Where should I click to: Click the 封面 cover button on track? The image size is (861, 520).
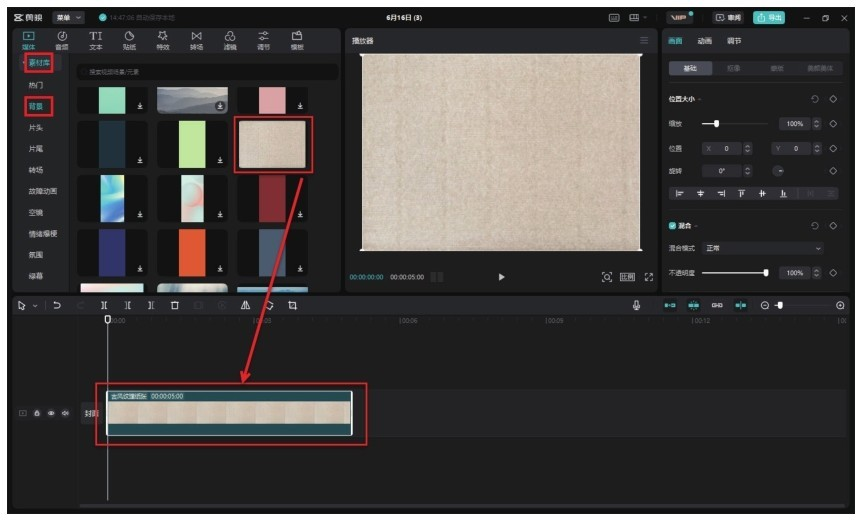pos(91,413)
